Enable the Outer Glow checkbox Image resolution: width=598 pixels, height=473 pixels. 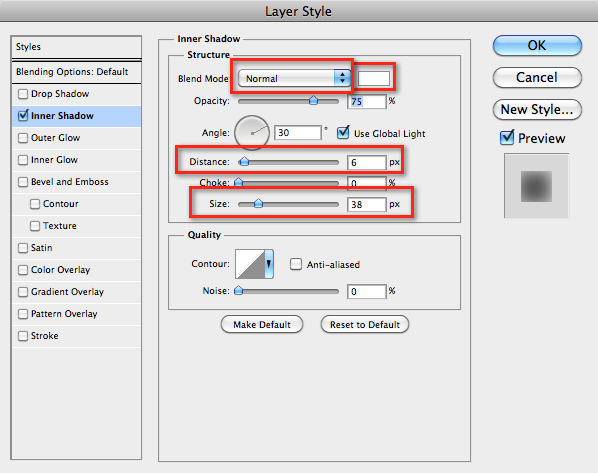23,138
